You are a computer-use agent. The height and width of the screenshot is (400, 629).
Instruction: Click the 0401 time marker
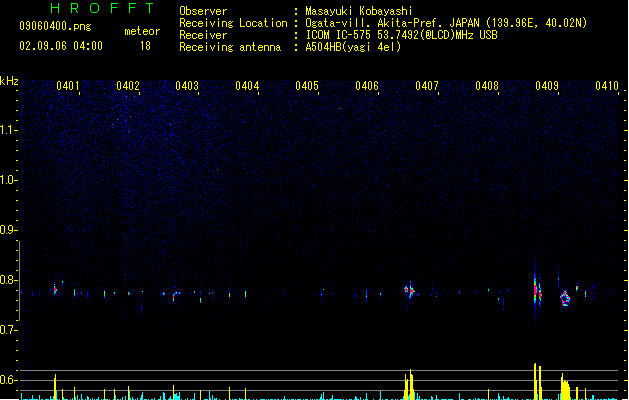(68, 86)
